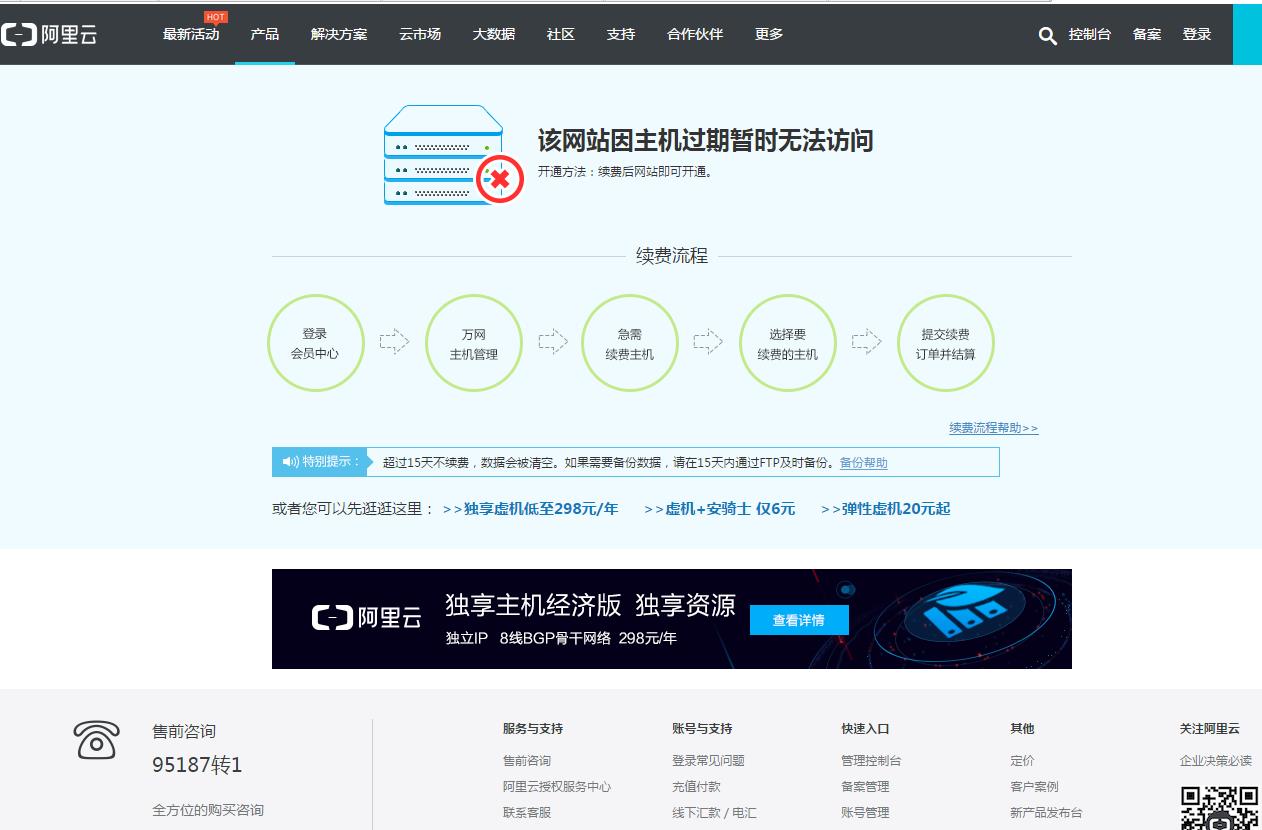
Task: Open 充值付款 footer link
Action: coord(696,787)
